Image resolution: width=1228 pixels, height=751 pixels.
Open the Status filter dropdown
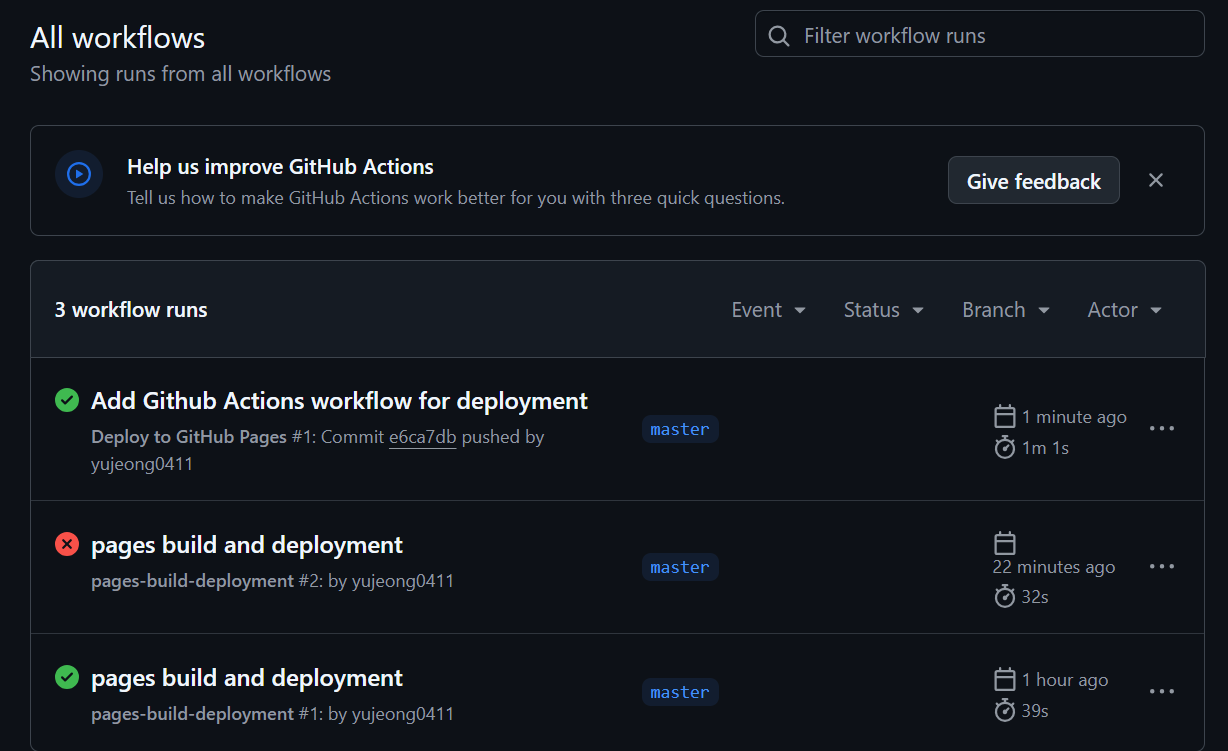click(x=883, y=310)
